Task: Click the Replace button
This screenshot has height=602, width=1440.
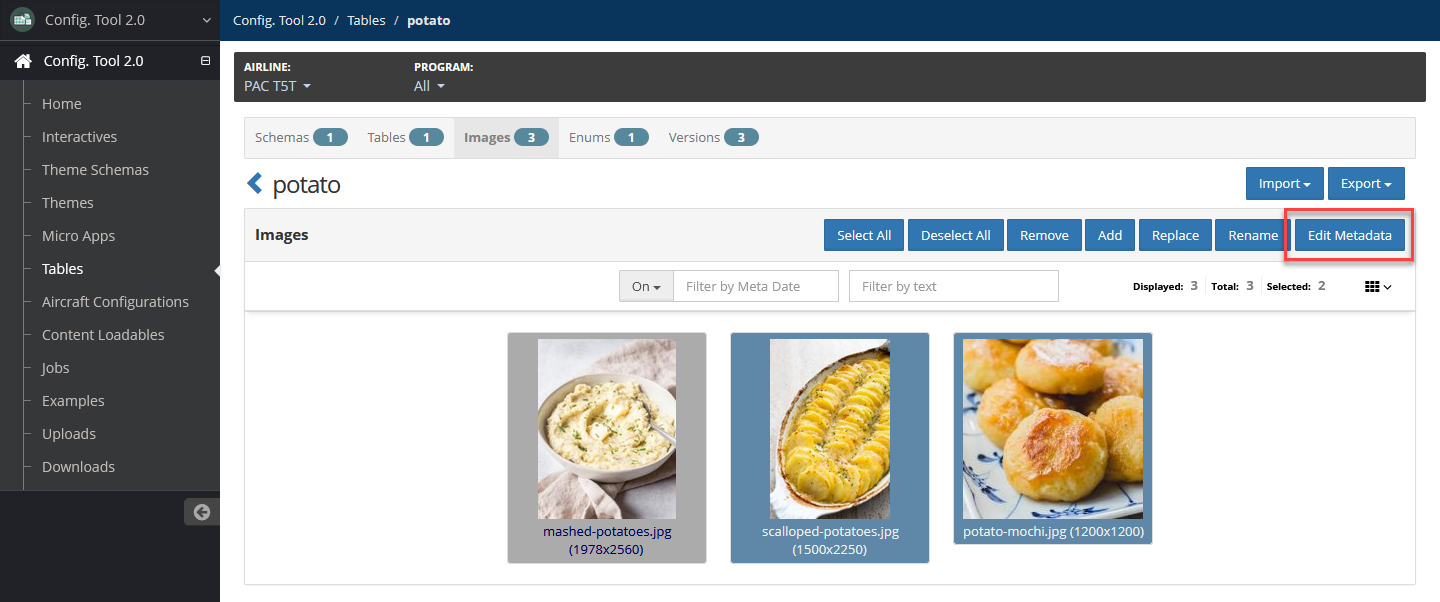Action: click(1175, 235)
